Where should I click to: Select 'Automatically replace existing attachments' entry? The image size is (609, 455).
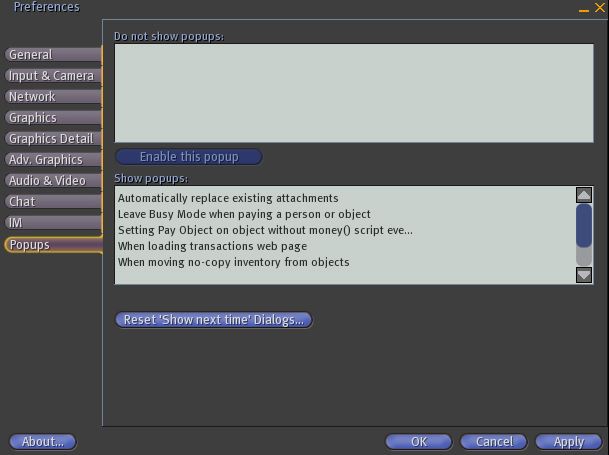(228, 198)
